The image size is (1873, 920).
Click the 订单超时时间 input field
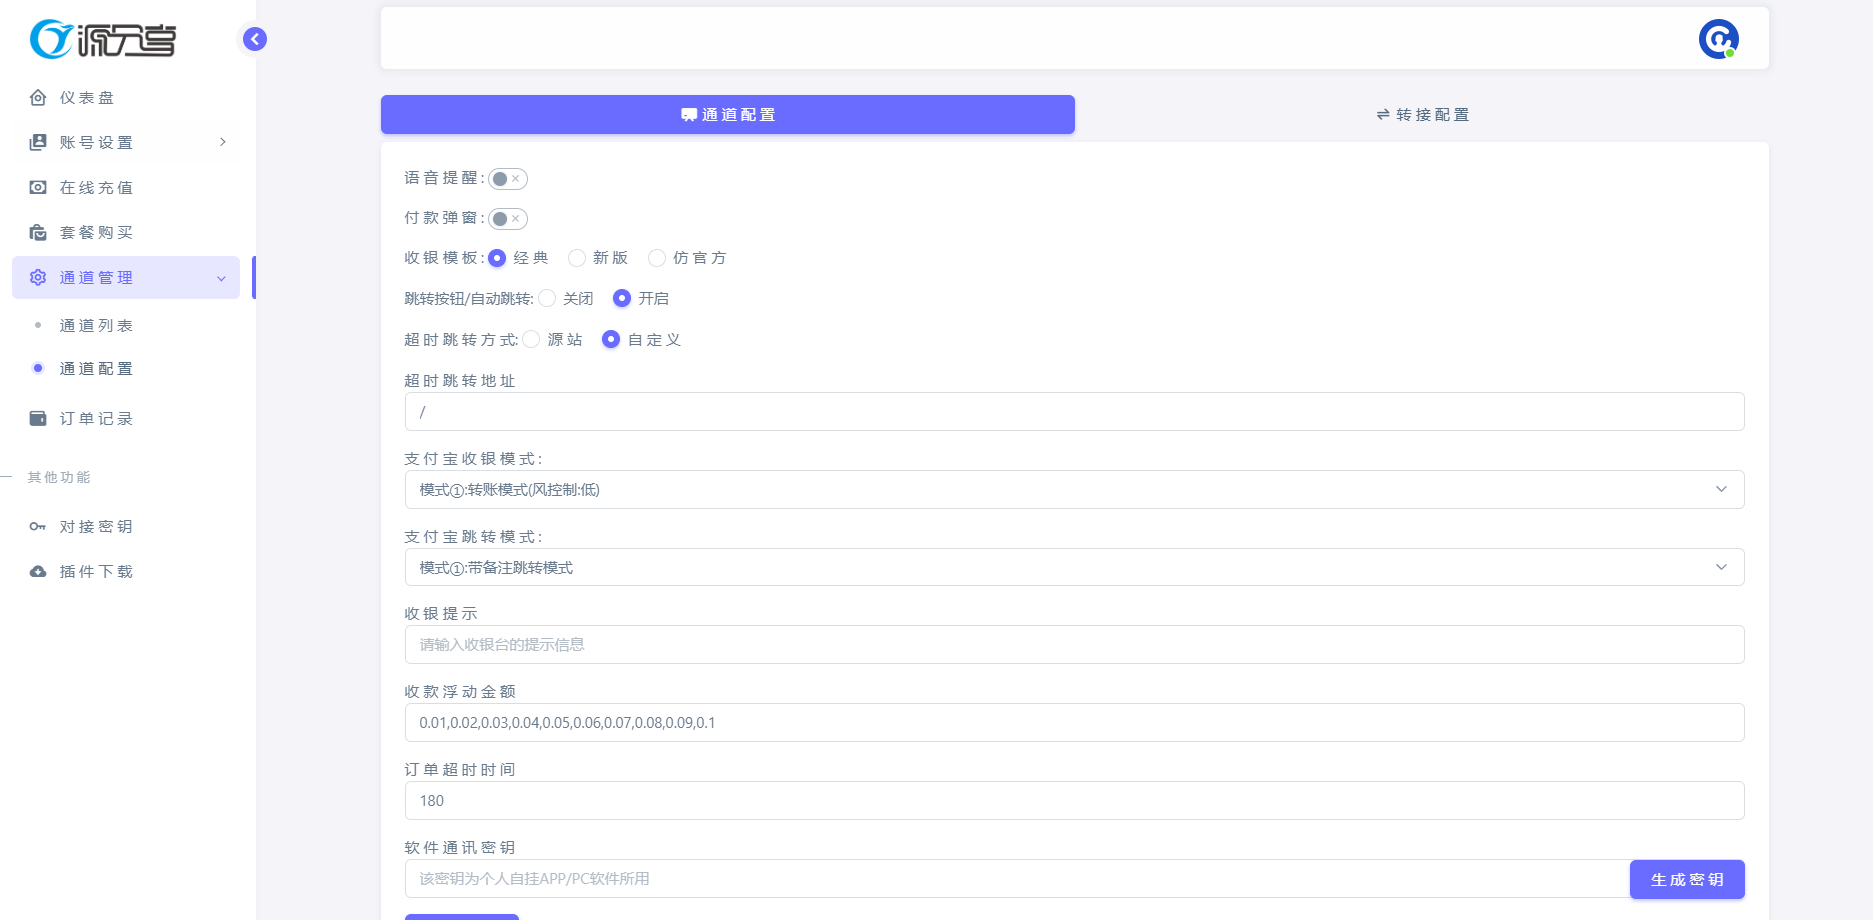coord(1074,801)
